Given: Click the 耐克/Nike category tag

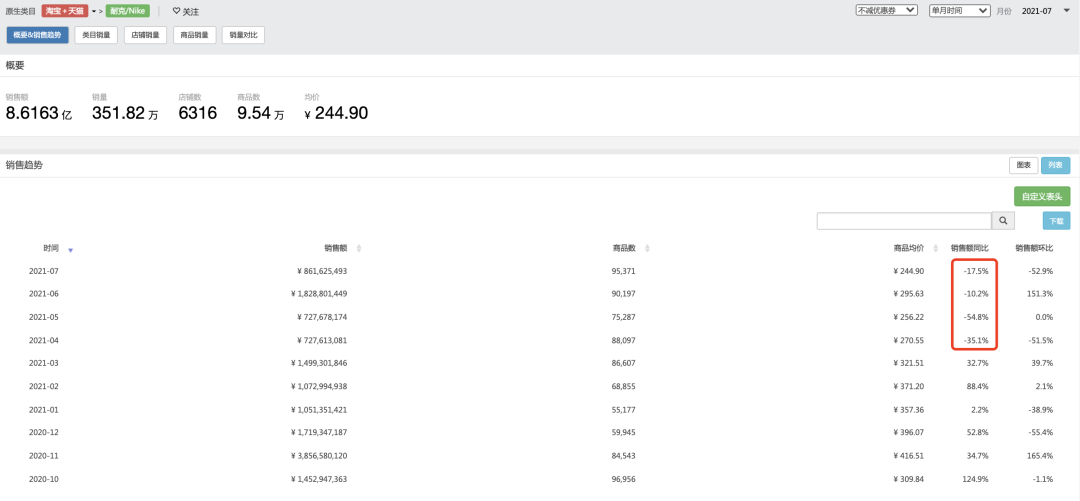Looking at the screenshot, I should 127,11.
